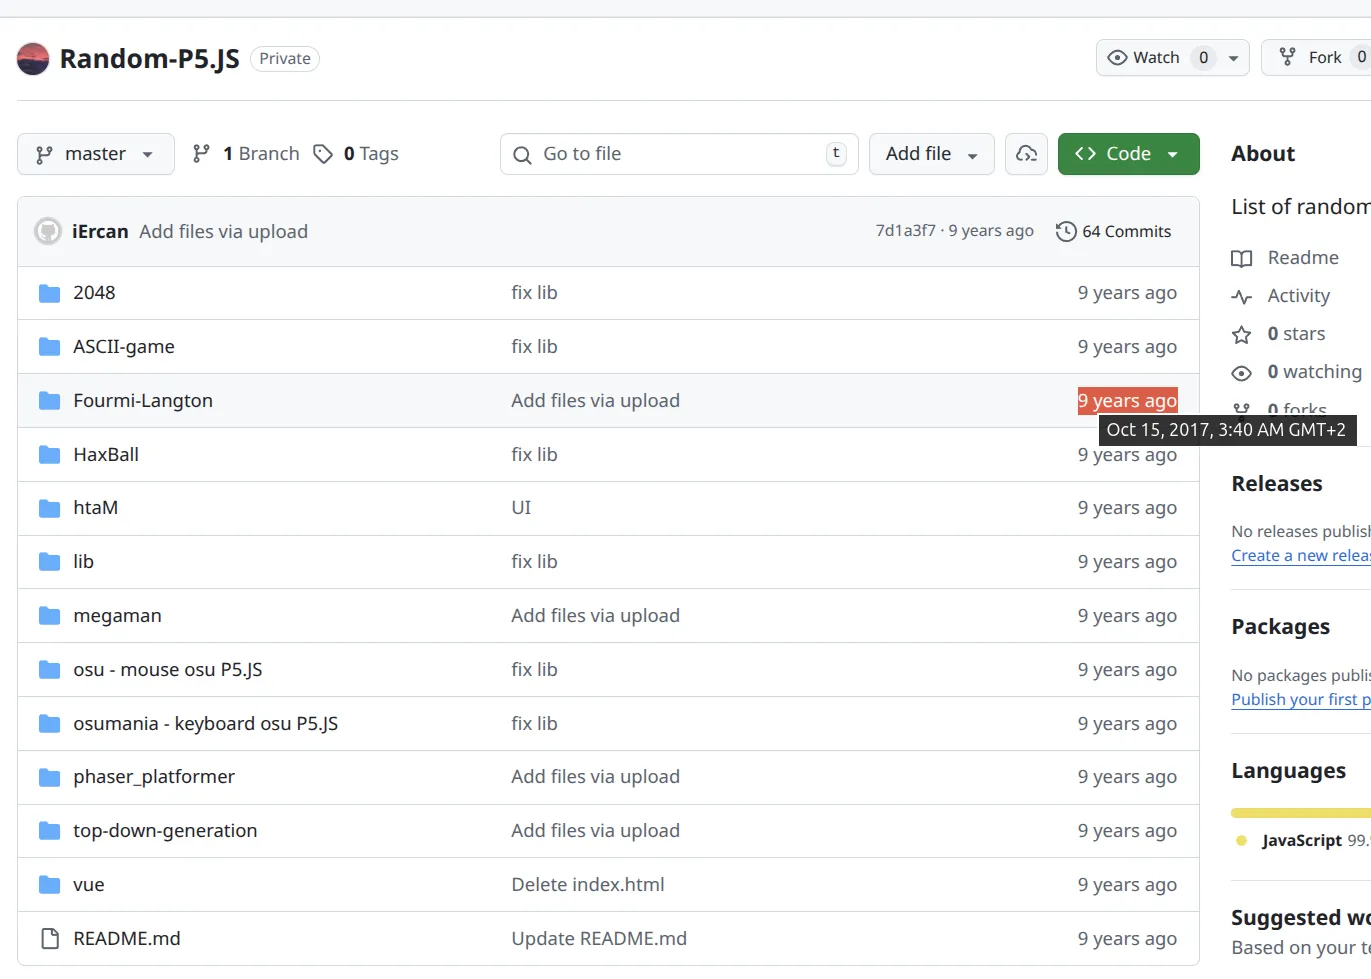The width and height of the screenshot is (1371, 979).
Task: Click the eye icon beside 0 watching
Action: pos(1241,372)
